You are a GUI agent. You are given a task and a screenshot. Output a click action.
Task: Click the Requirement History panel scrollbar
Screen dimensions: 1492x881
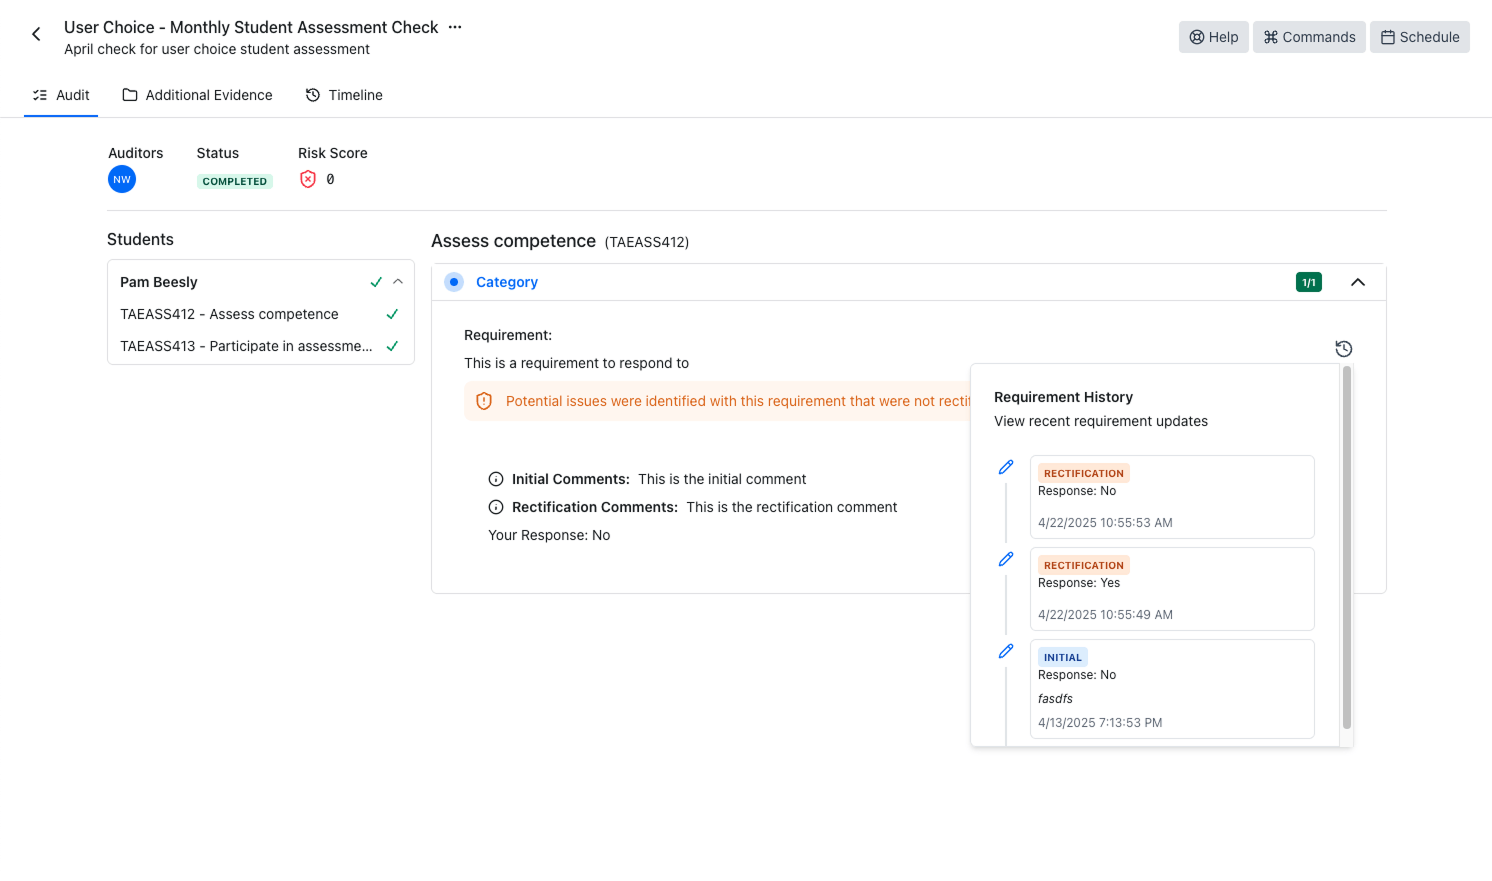point(1346,548)
